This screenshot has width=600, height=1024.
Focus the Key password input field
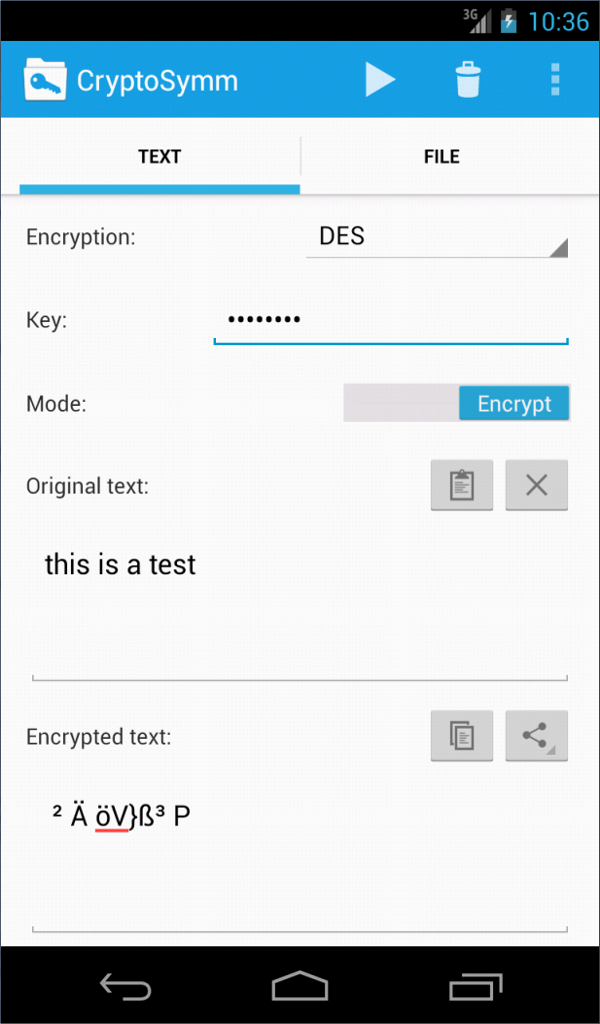click(390, 320)
